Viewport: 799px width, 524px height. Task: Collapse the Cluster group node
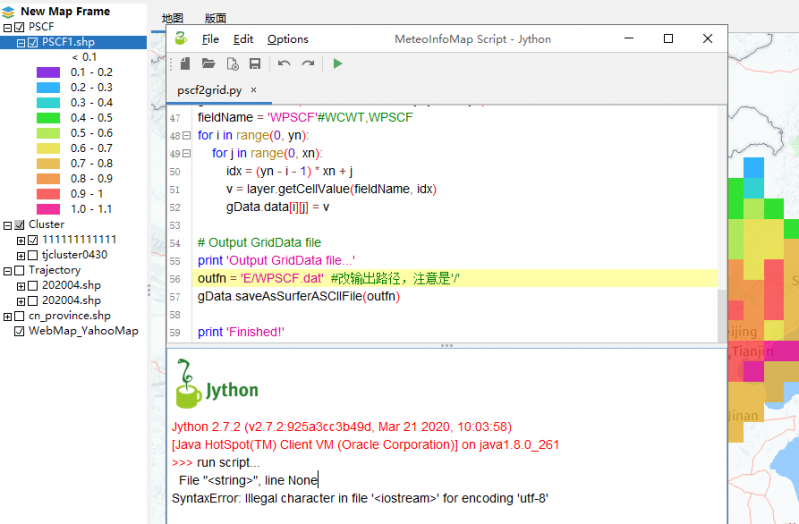click(x=8, y=225)
